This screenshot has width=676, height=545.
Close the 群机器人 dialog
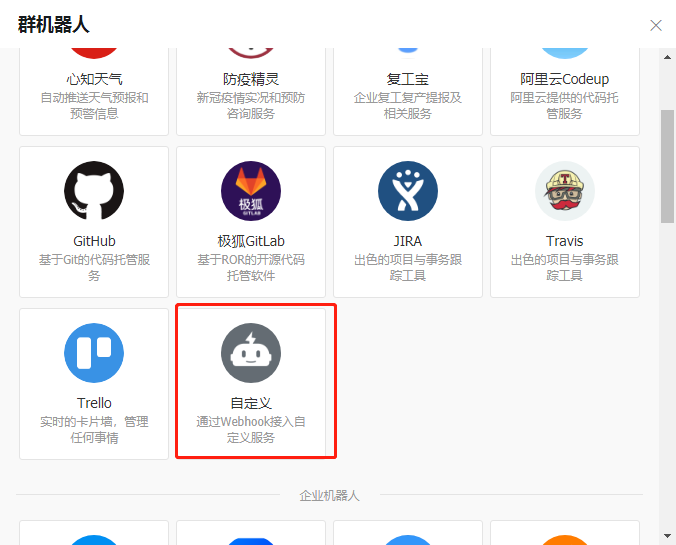656,25
